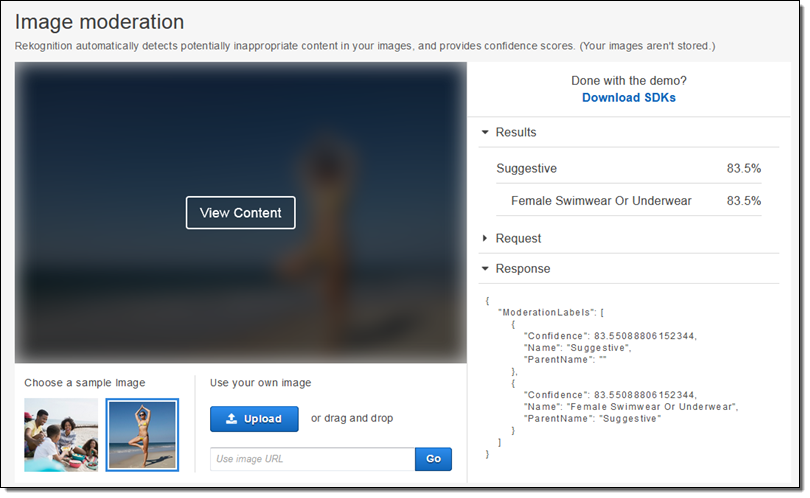The image size is (810, 498).
Task: Open the Download SDKs link
Action: 628,98
